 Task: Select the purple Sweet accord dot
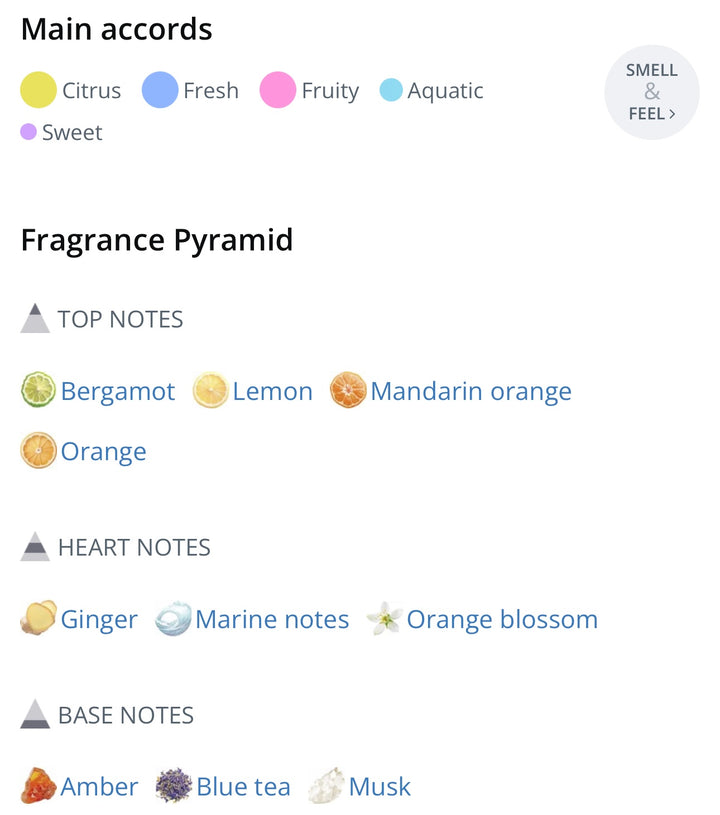coord(28,132)
